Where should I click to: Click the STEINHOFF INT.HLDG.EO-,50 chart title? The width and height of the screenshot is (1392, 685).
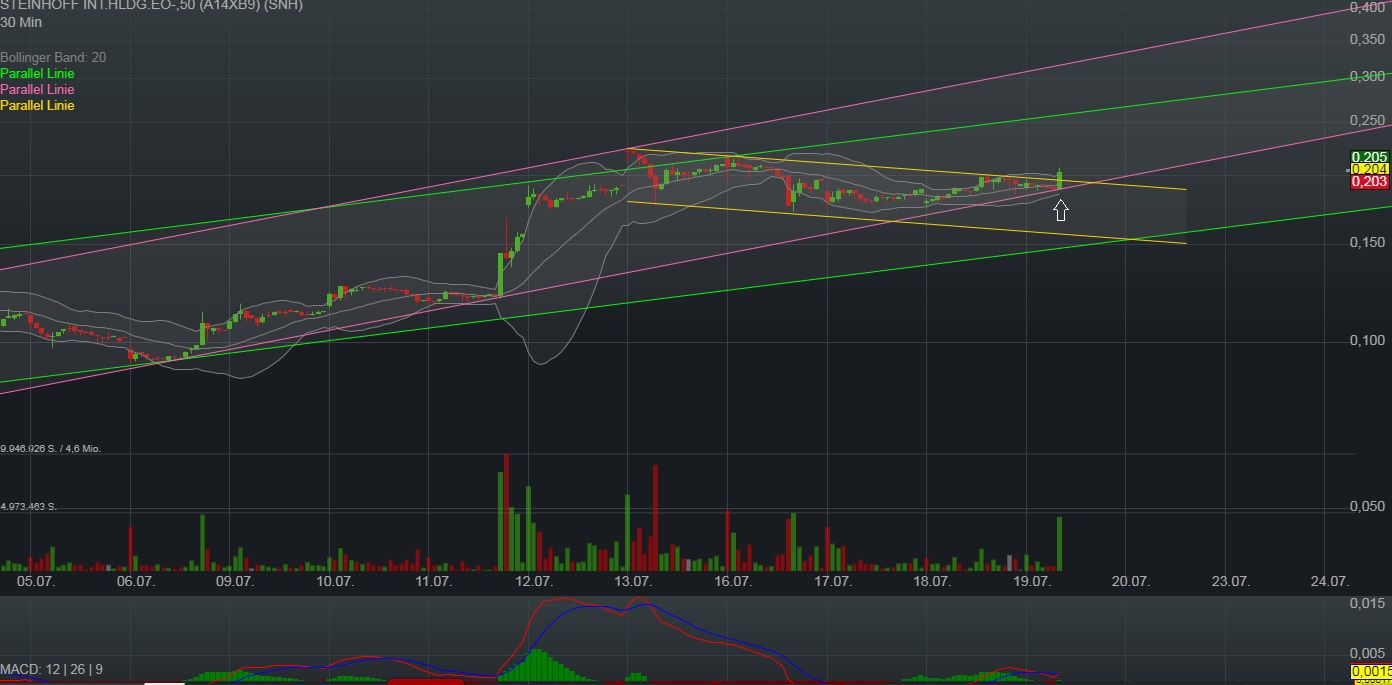point(100,6)
